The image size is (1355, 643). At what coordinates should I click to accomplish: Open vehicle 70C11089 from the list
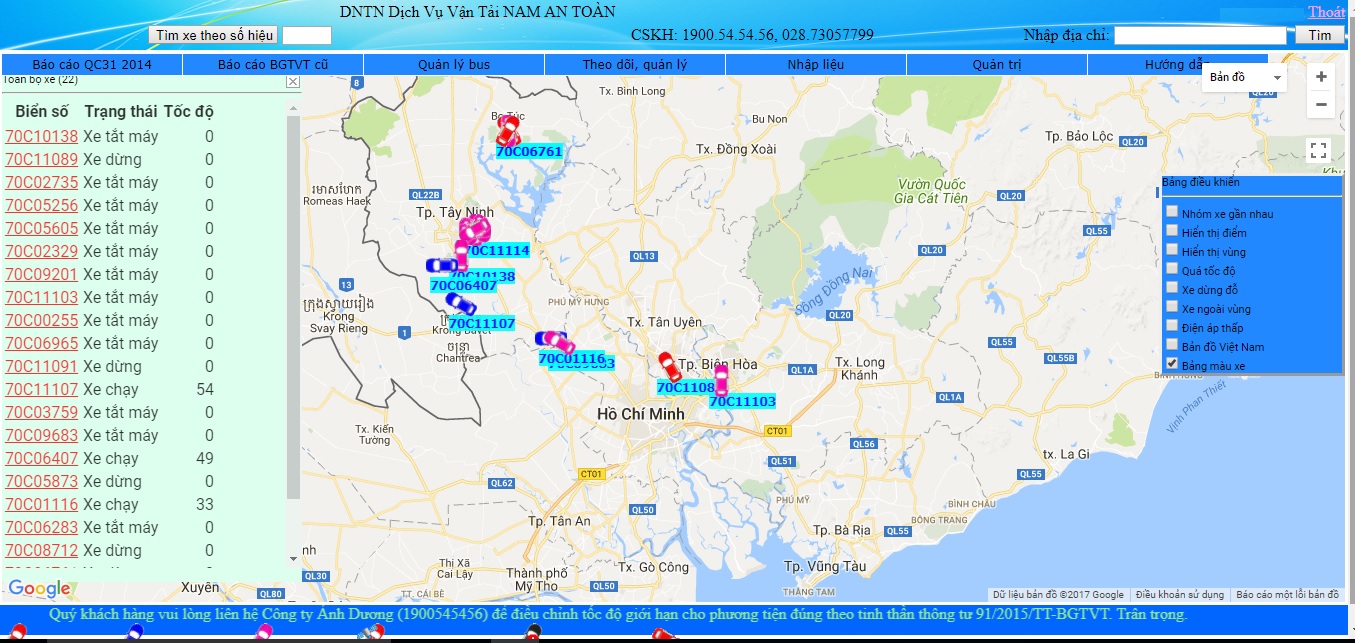pyautogui.click(x=41, y=160)
